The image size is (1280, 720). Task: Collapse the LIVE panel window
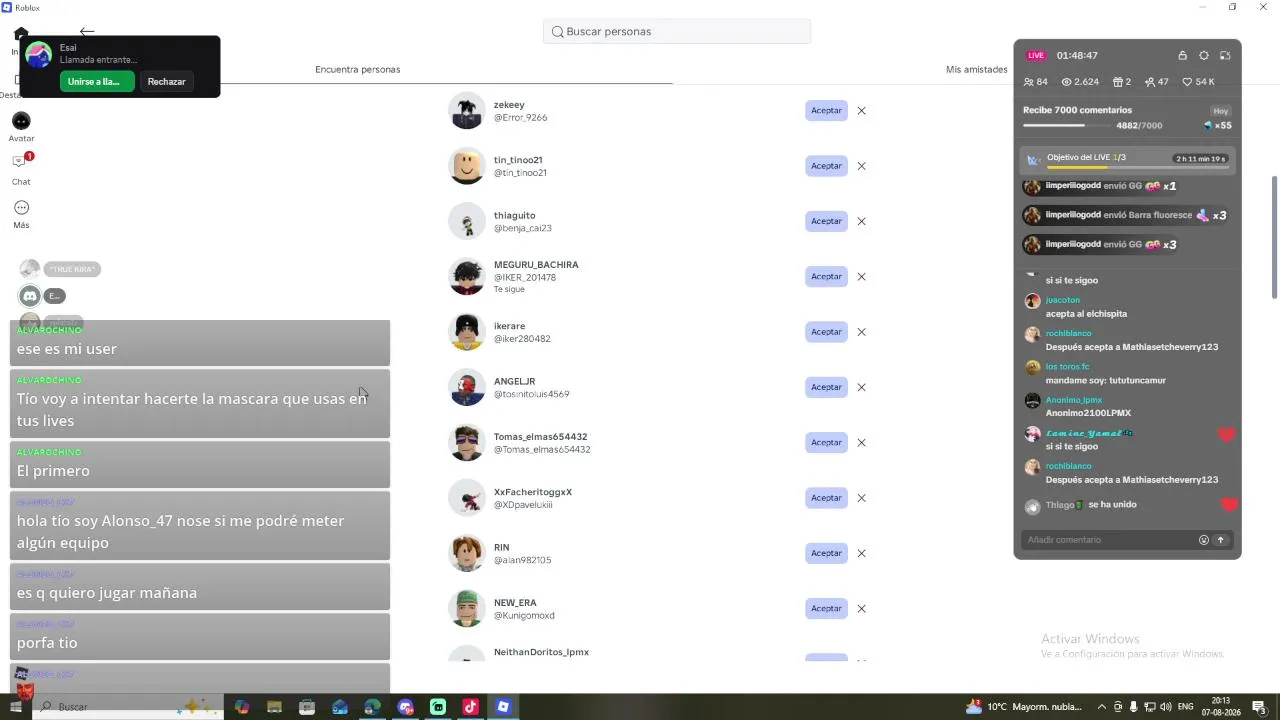click(x=1225, y=56)
